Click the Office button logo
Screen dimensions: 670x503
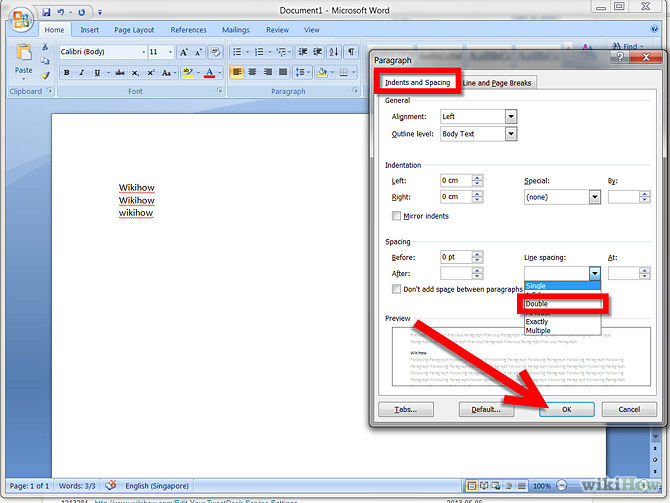(x=22, y=22)
